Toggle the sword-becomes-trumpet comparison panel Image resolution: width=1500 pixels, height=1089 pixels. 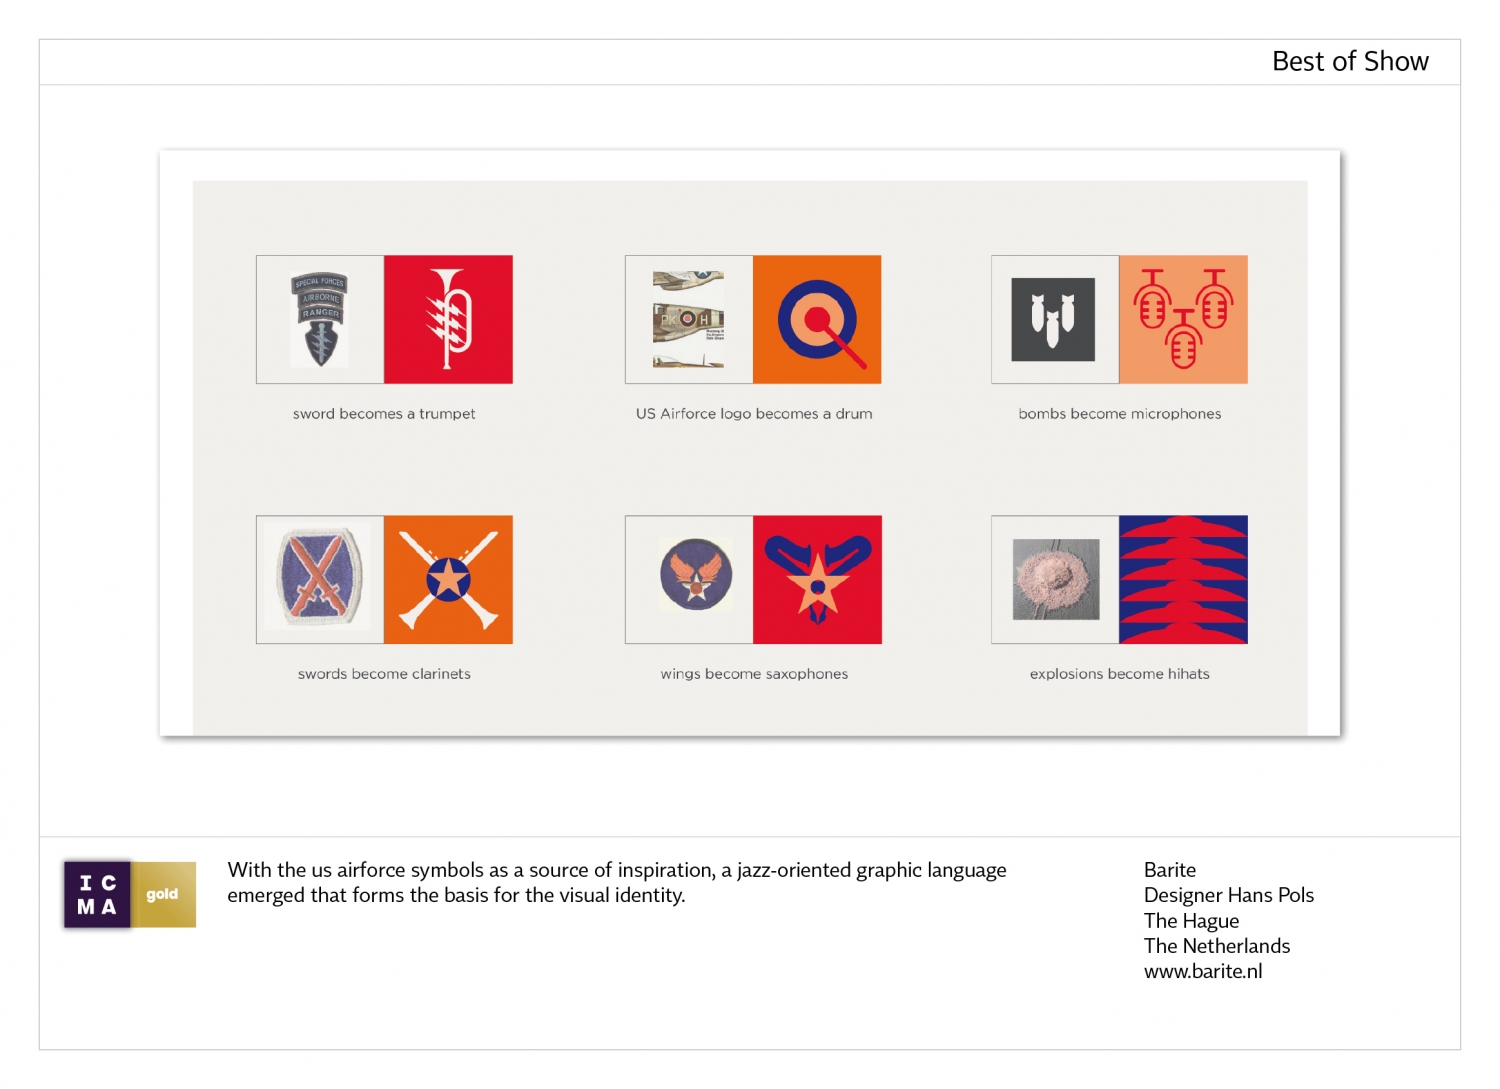[x=384, y=319]
